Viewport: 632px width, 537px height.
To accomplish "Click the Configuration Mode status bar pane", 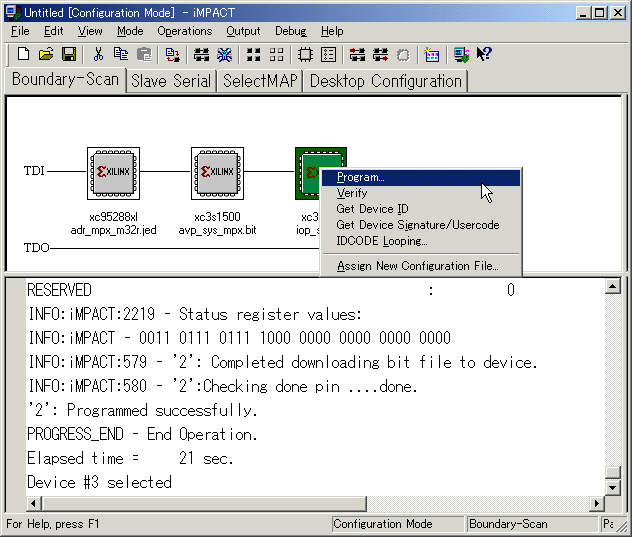I will click(397, 524).
